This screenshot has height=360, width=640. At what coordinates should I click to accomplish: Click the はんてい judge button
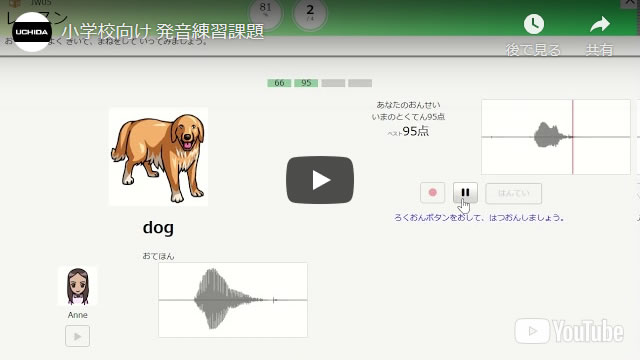(513, 193)
